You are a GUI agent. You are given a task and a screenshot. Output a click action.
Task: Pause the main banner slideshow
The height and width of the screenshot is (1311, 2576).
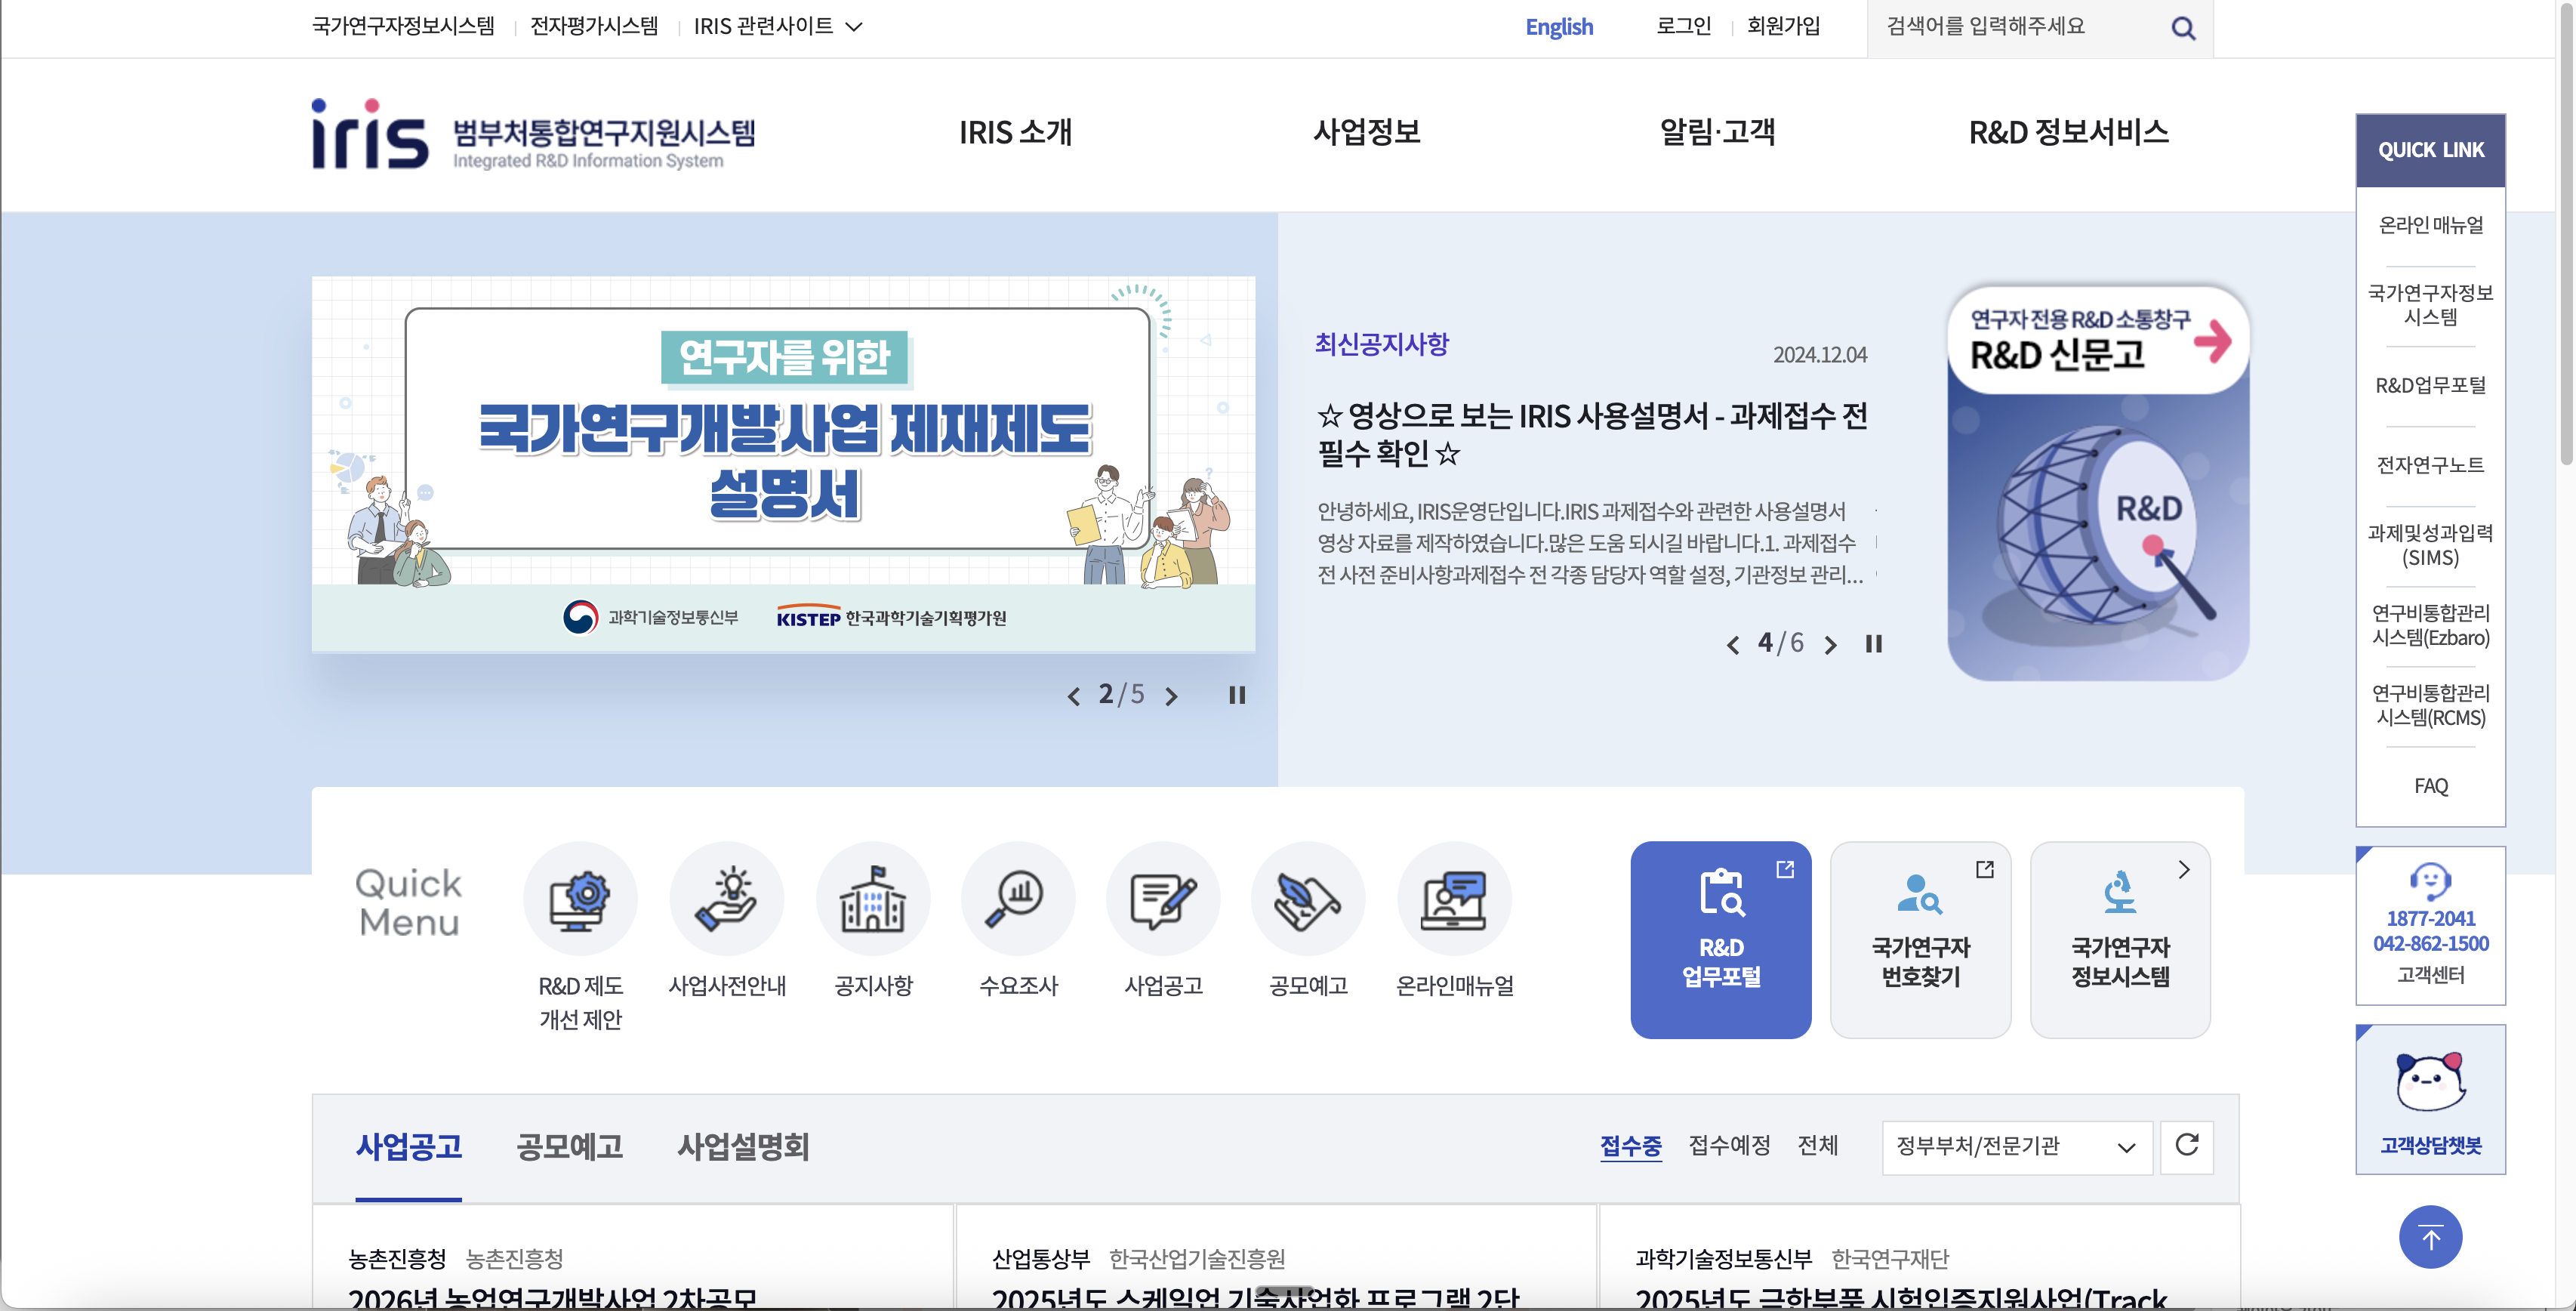(1237, 695)
